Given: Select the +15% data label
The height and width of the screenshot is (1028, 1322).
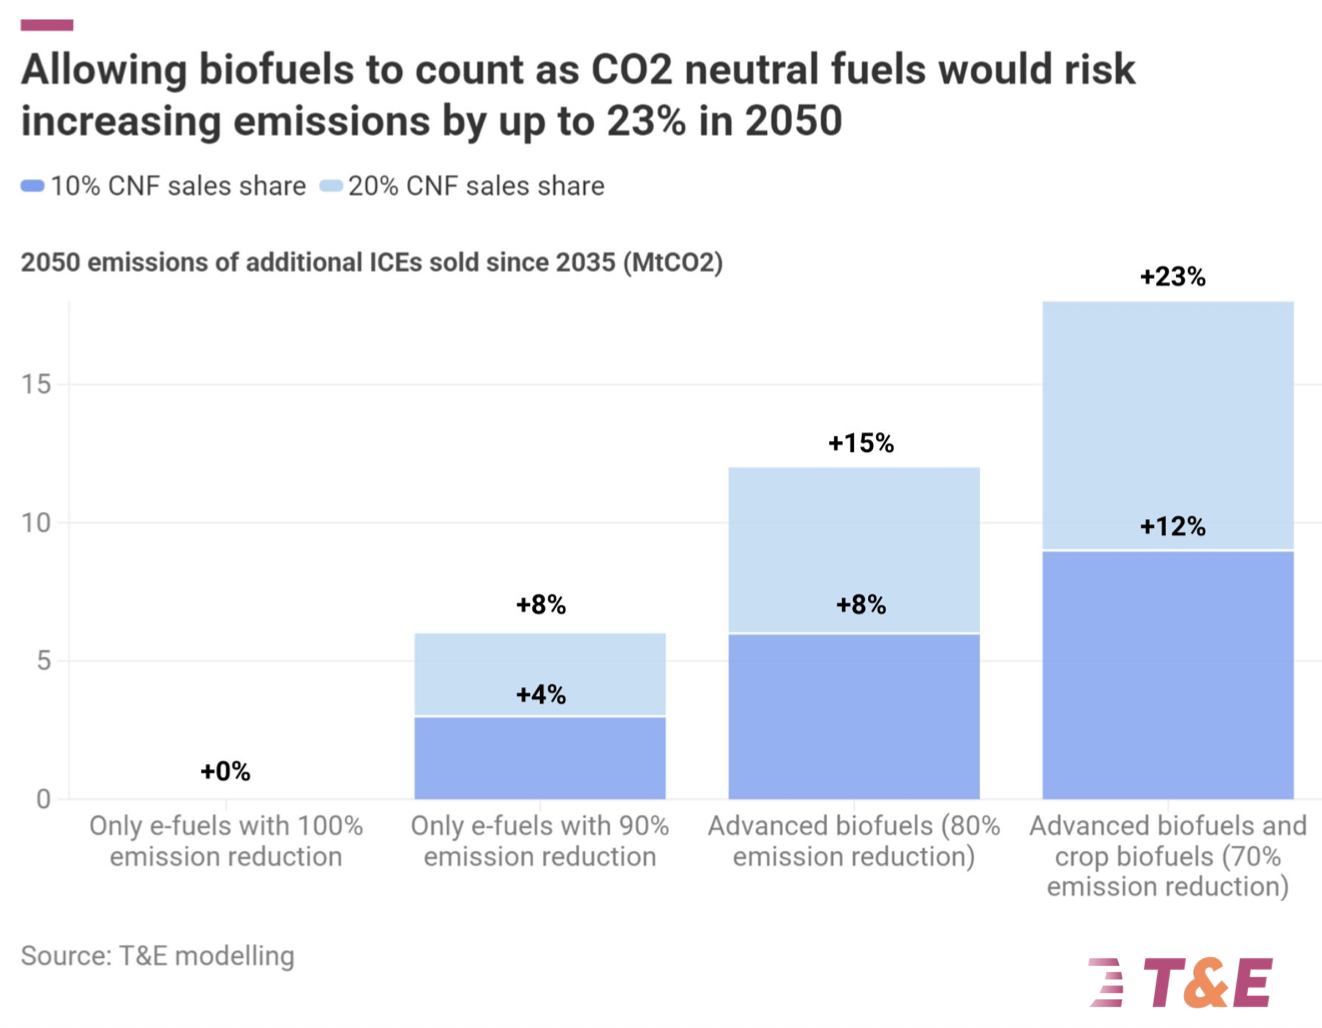Looking at the screenshot, I should (860, 443).
